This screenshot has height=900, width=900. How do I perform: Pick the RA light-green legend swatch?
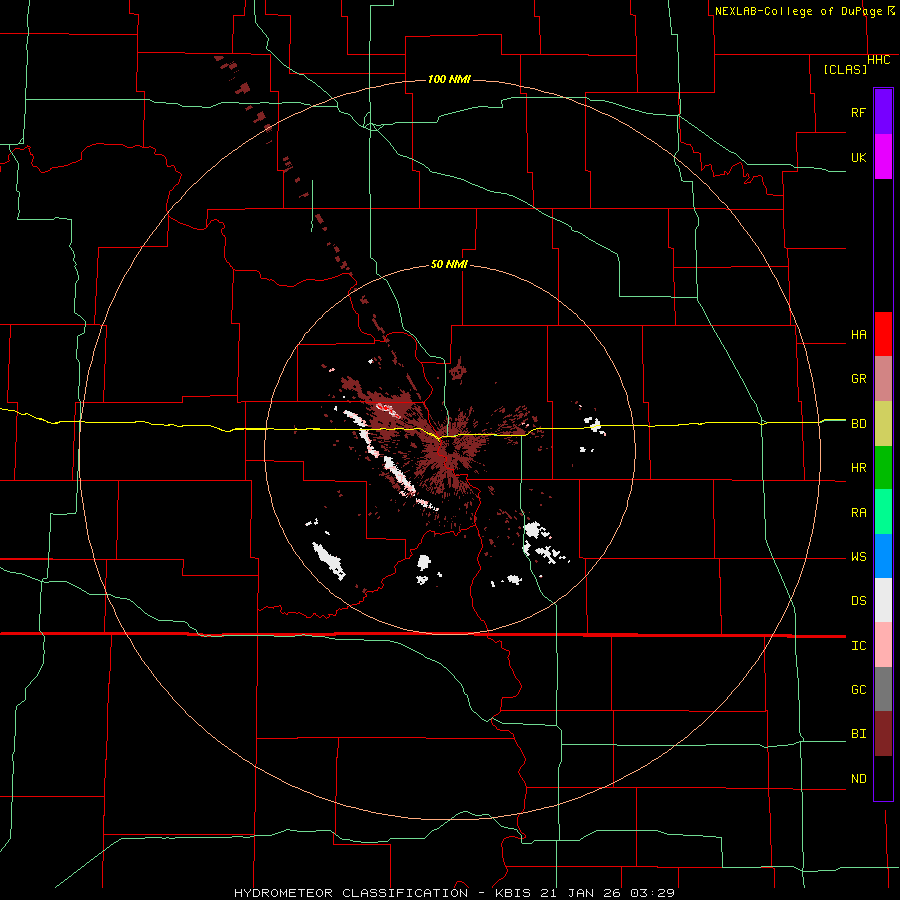883,512
